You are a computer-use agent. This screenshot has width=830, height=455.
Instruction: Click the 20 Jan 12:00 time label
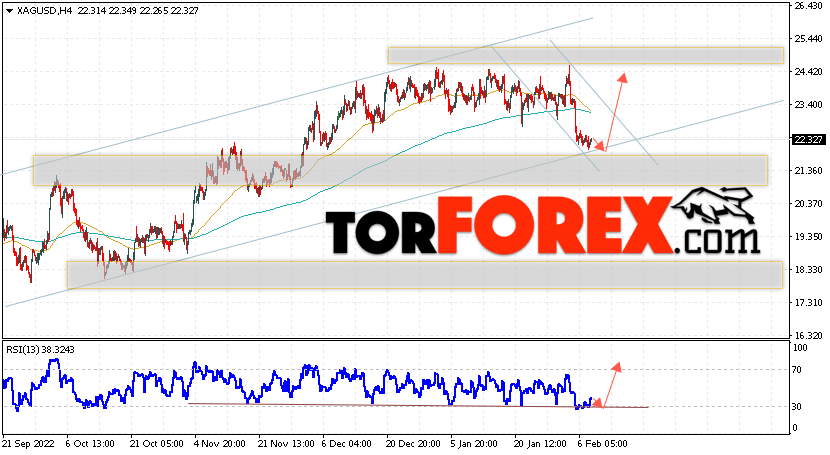(540, 443)
